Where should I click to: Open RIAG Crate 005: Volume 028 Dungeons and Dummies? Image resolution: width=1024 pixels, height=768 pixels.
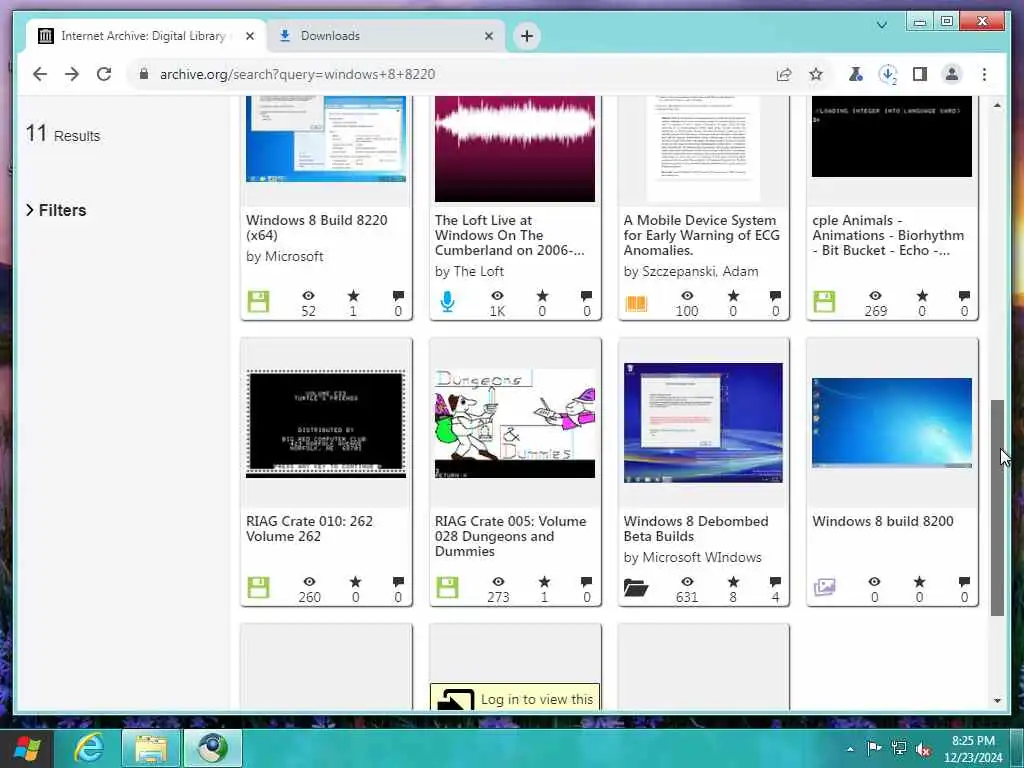pos(511,536)
